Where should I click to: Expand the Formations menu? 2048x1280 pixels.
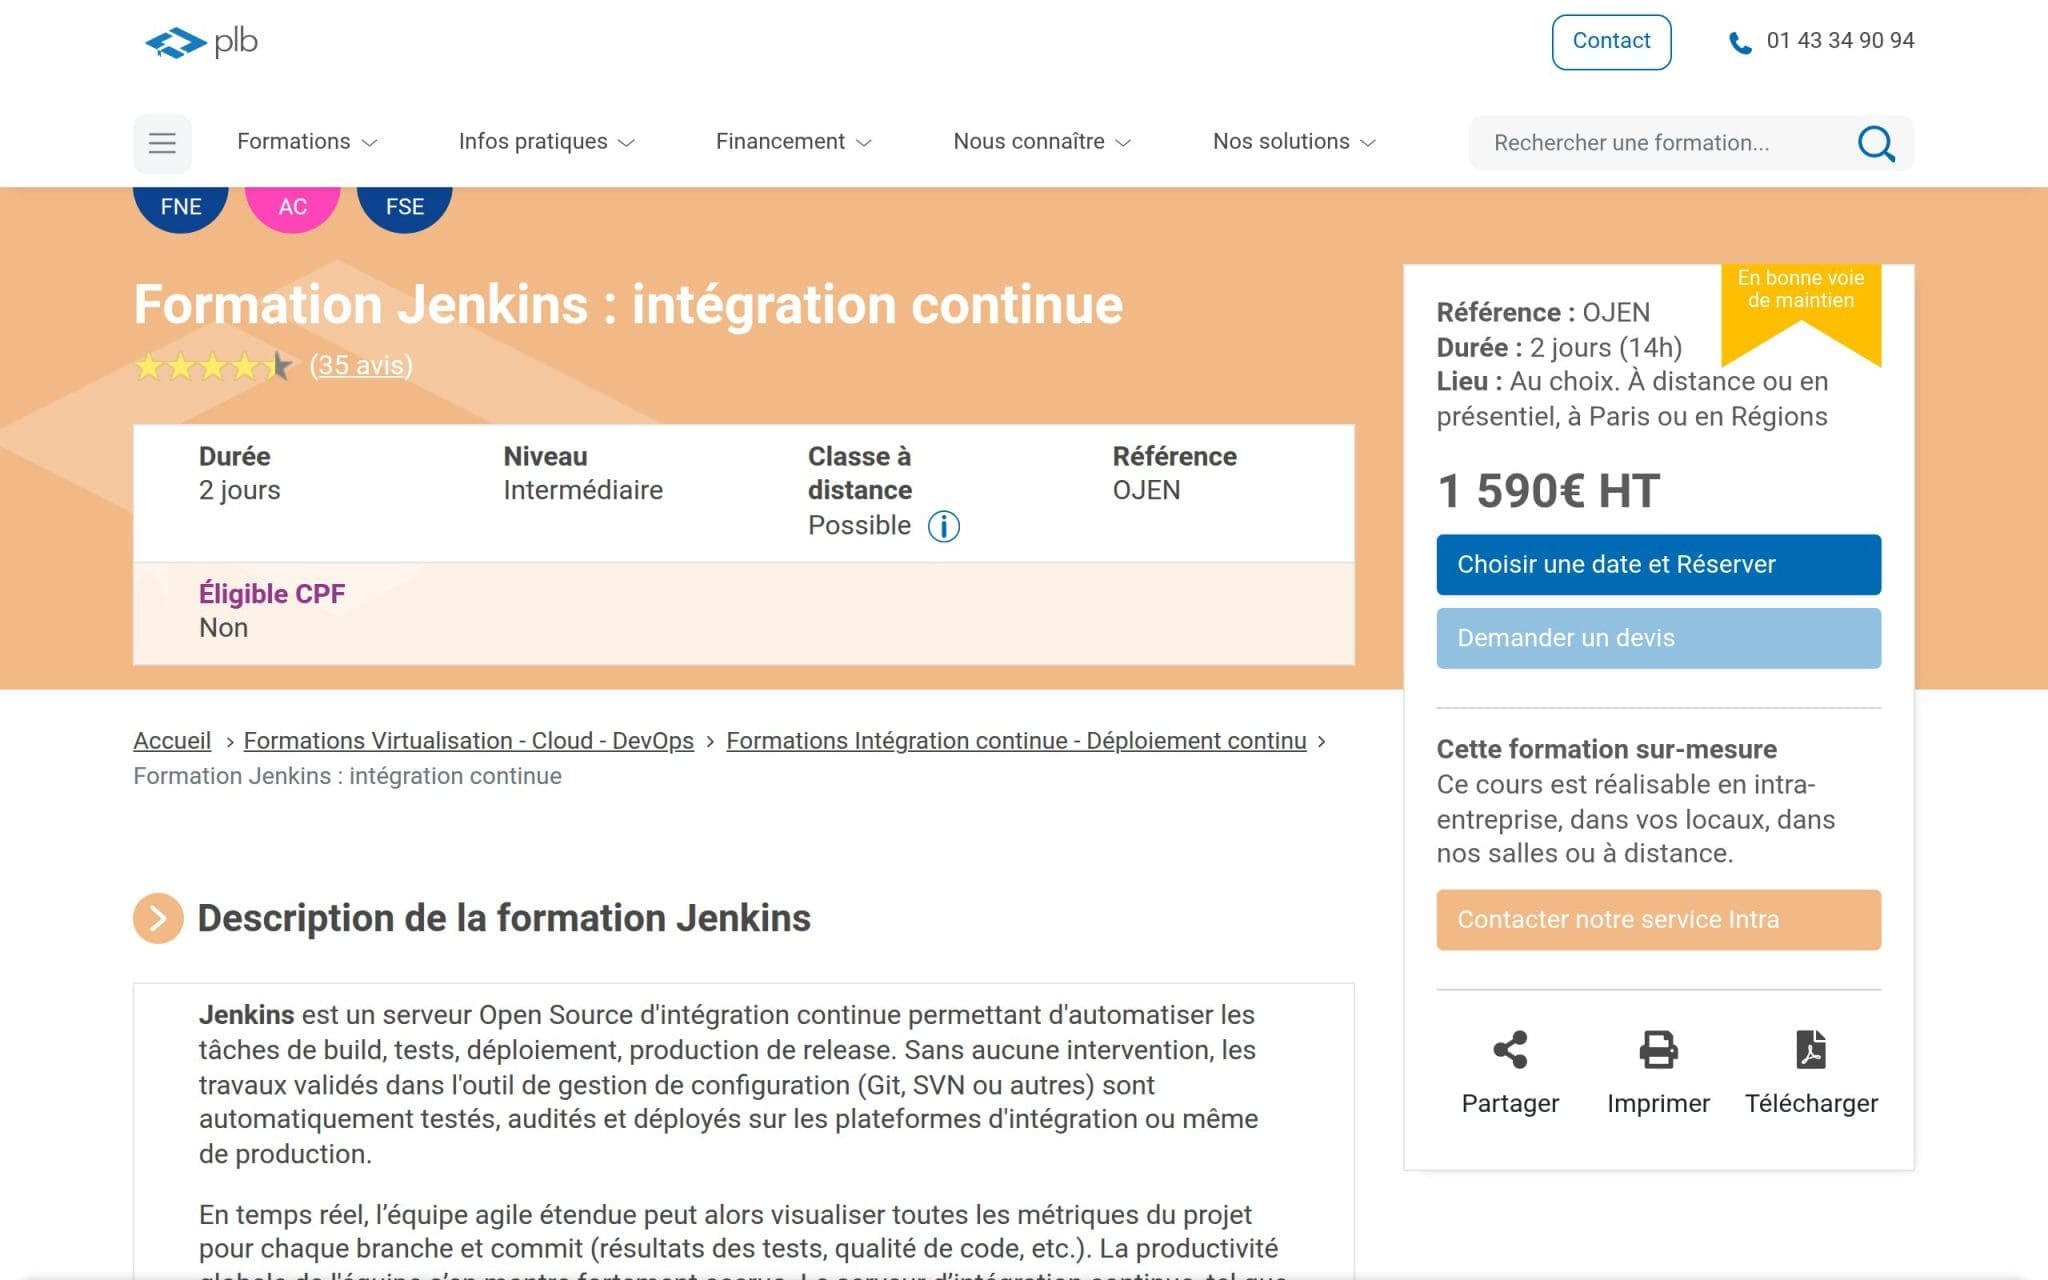pos(306,142)
